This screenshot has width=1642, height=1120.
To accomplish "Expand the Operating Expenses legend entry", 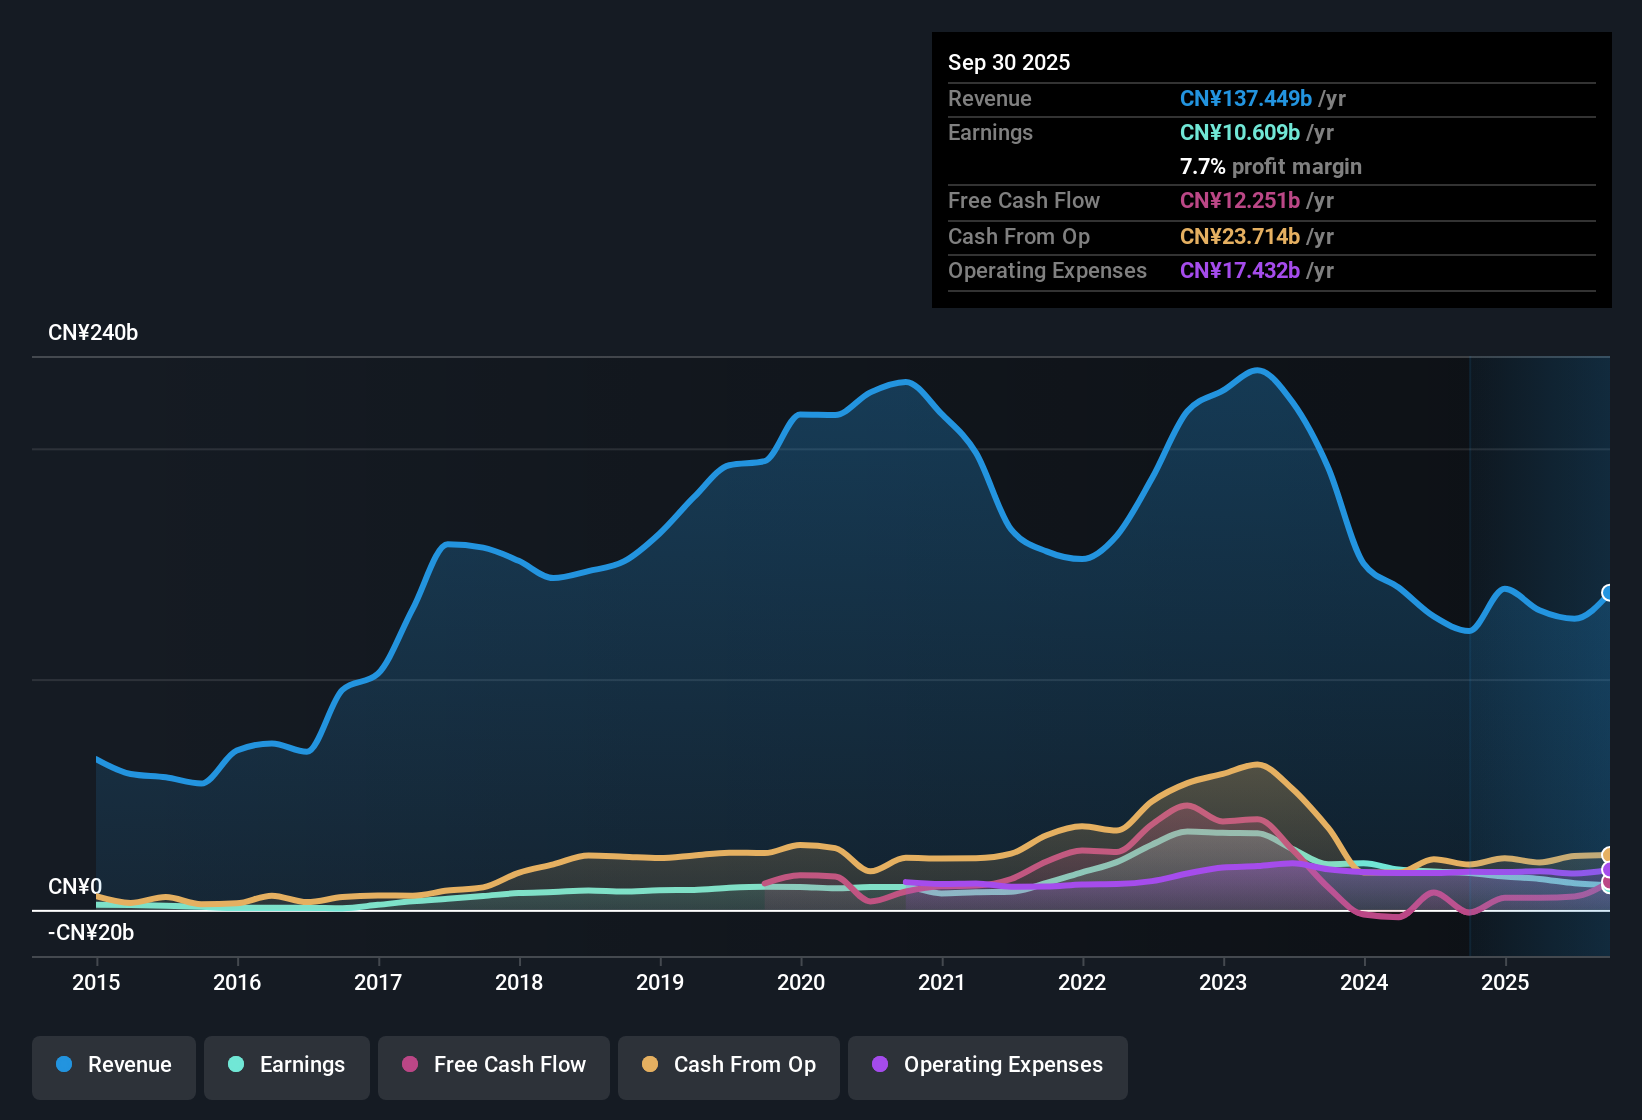I will 987,1065.
